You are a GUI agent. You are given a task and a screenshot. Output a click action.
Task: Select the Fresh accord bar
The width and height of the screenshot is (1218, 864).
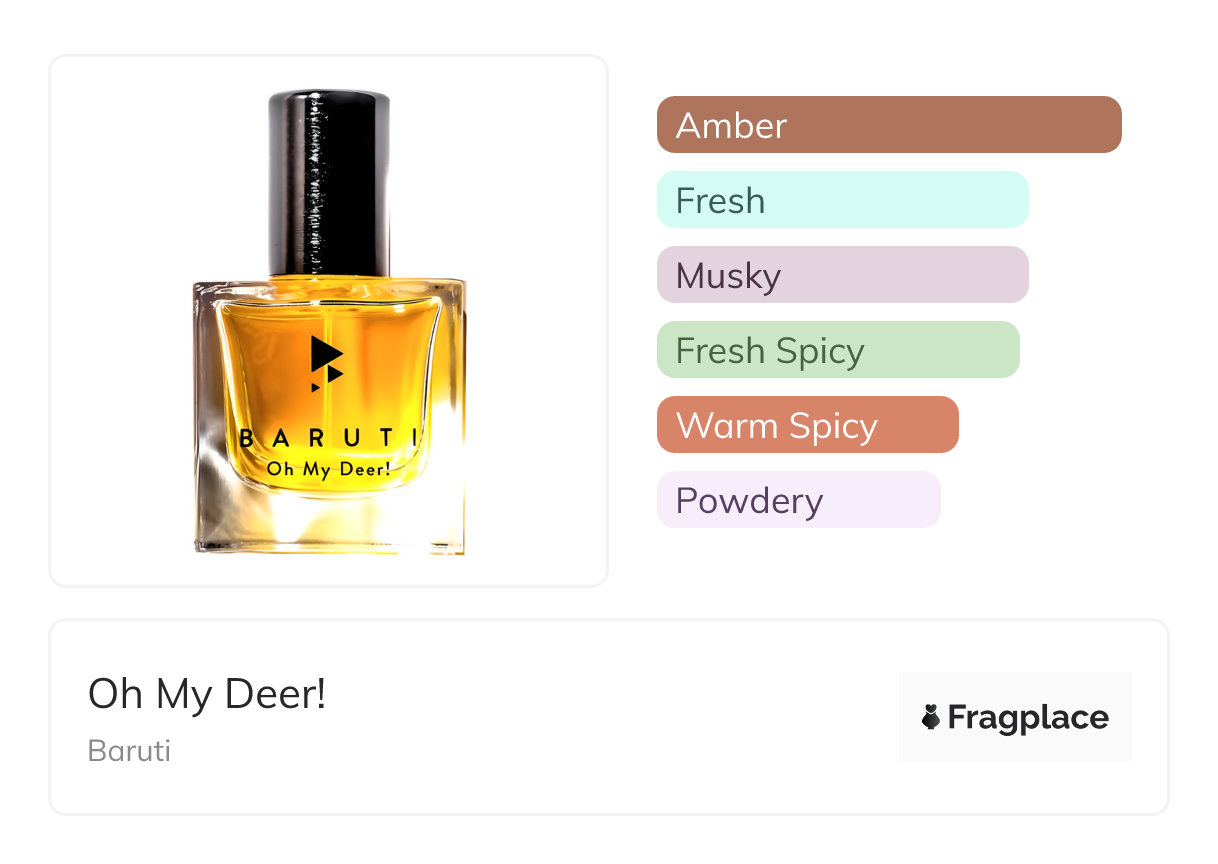point(842,200)
